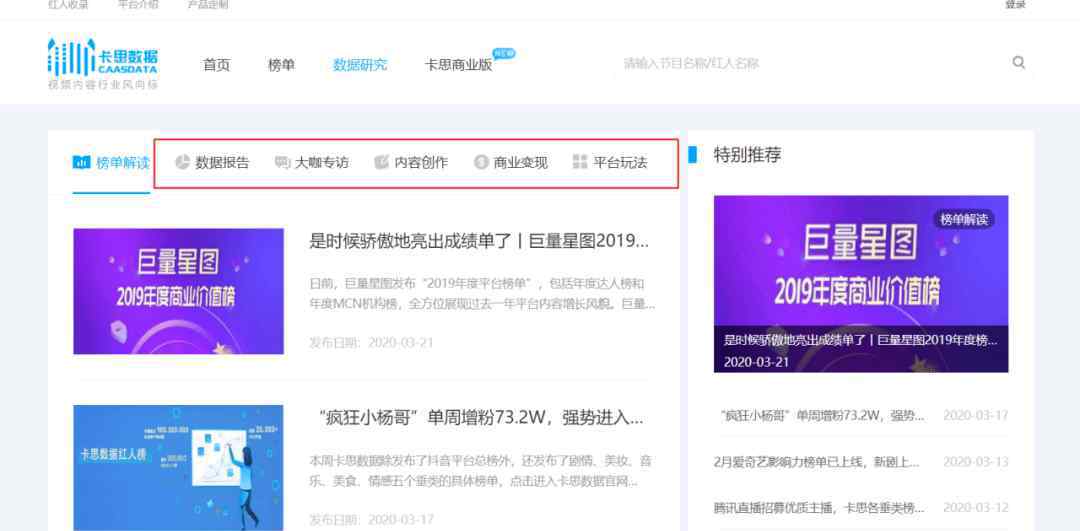The height and width of the screenshot is (531, 1080).
Task: Select 数据研究 in the navigation
Action: pyautogui.click(x=360, y=65)
